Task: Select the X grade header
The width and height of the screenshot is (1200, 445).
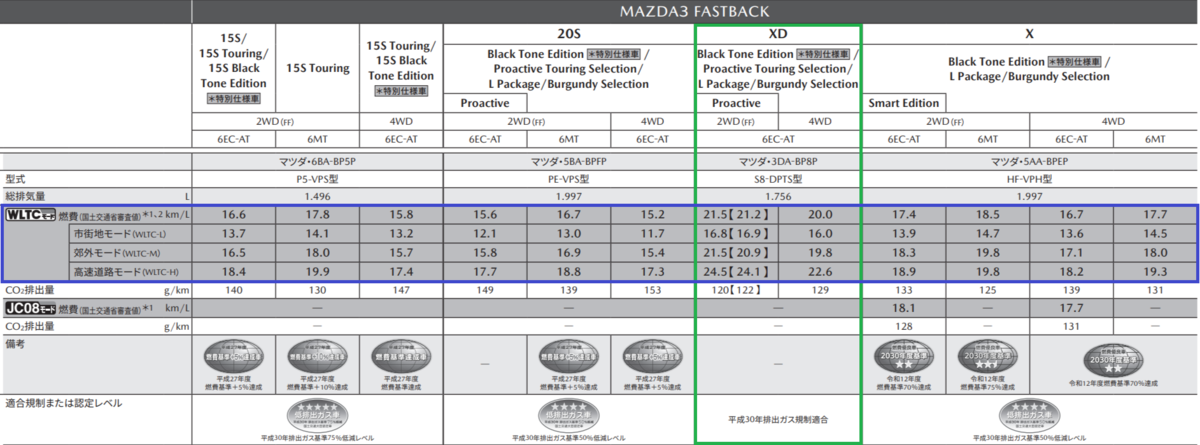Action: pos(1029,33)
